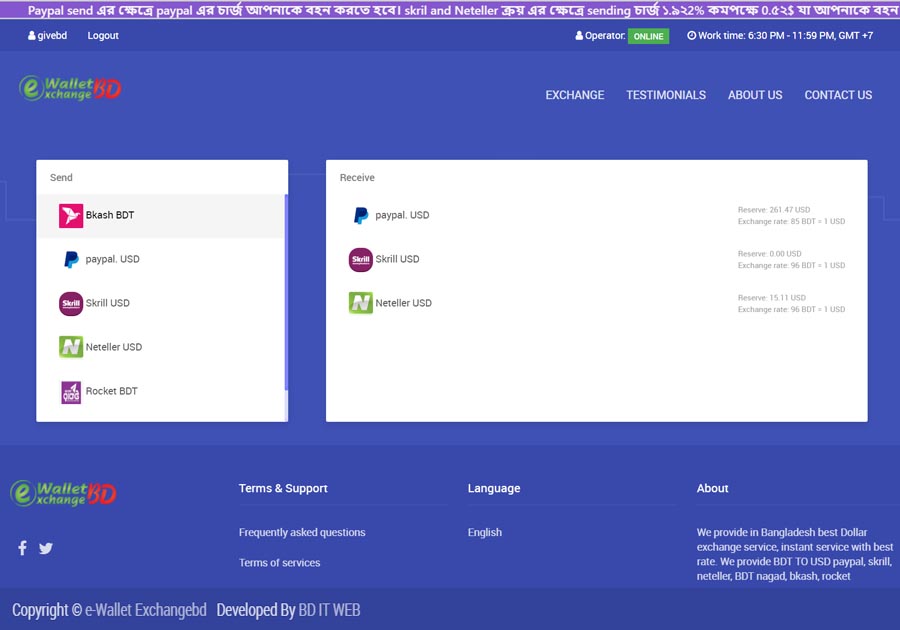Select the PayPal icon in the Send list
This screenshot has width=900, height=630.
coord(71,259)
